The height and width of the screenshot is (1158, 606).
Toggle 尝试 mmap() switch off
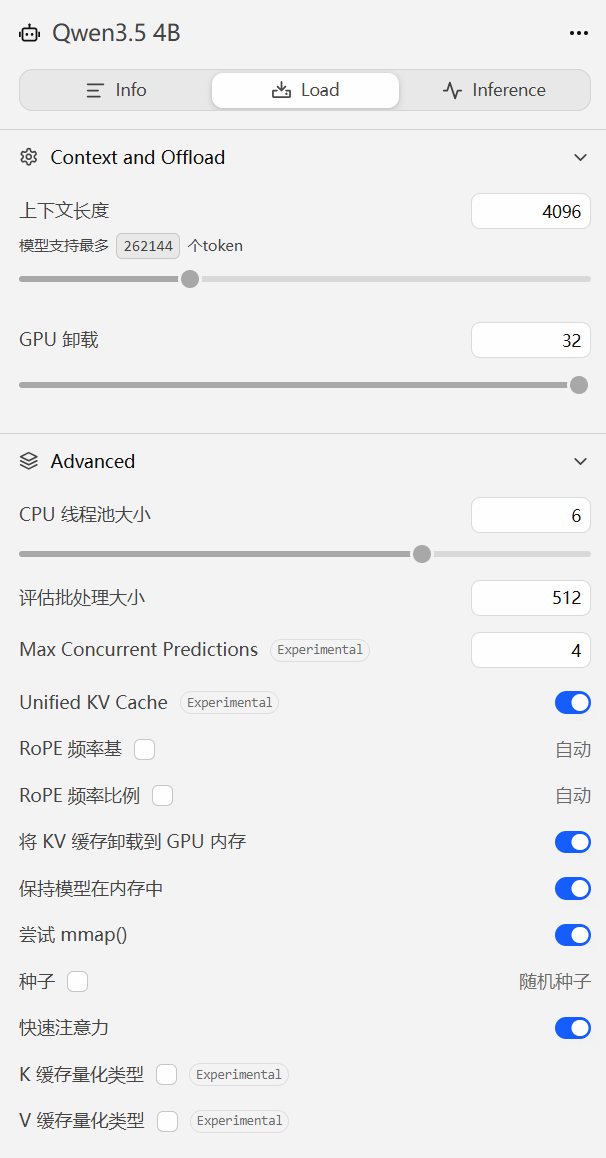click(573, 935)
